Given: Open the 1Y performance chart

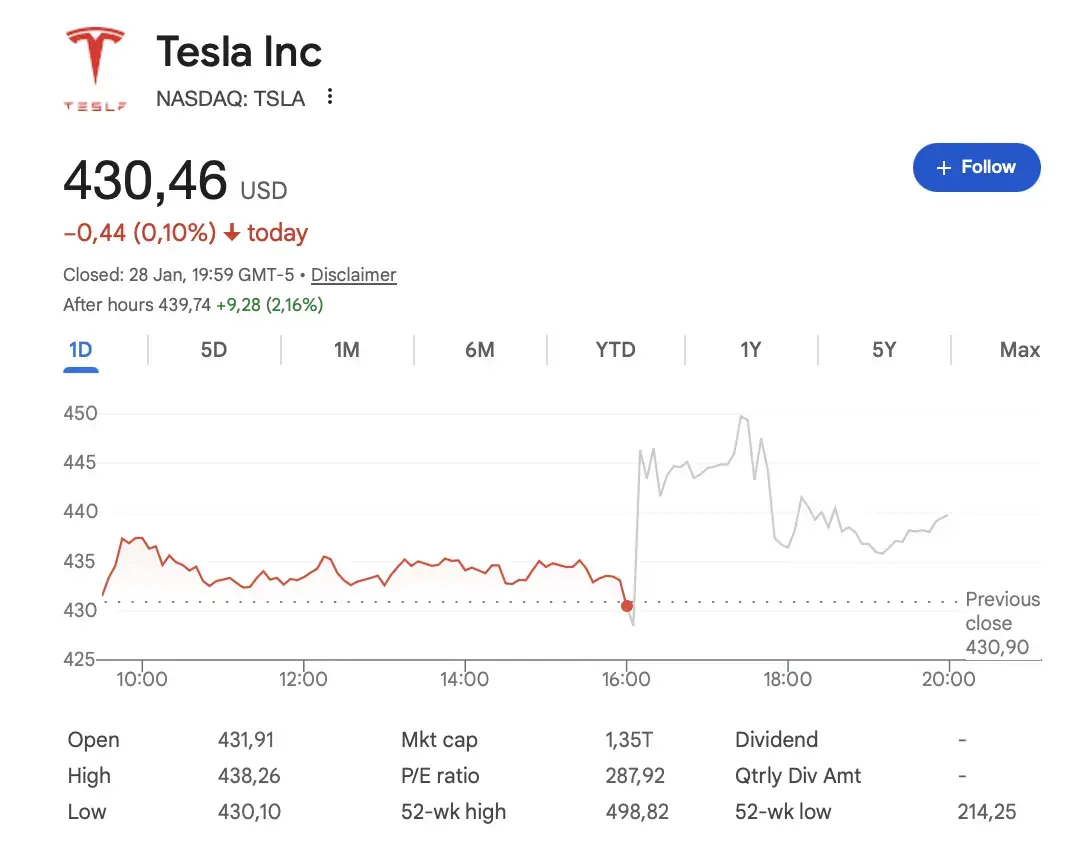Looking at the screenshot, I should click(x=751, y=350).
